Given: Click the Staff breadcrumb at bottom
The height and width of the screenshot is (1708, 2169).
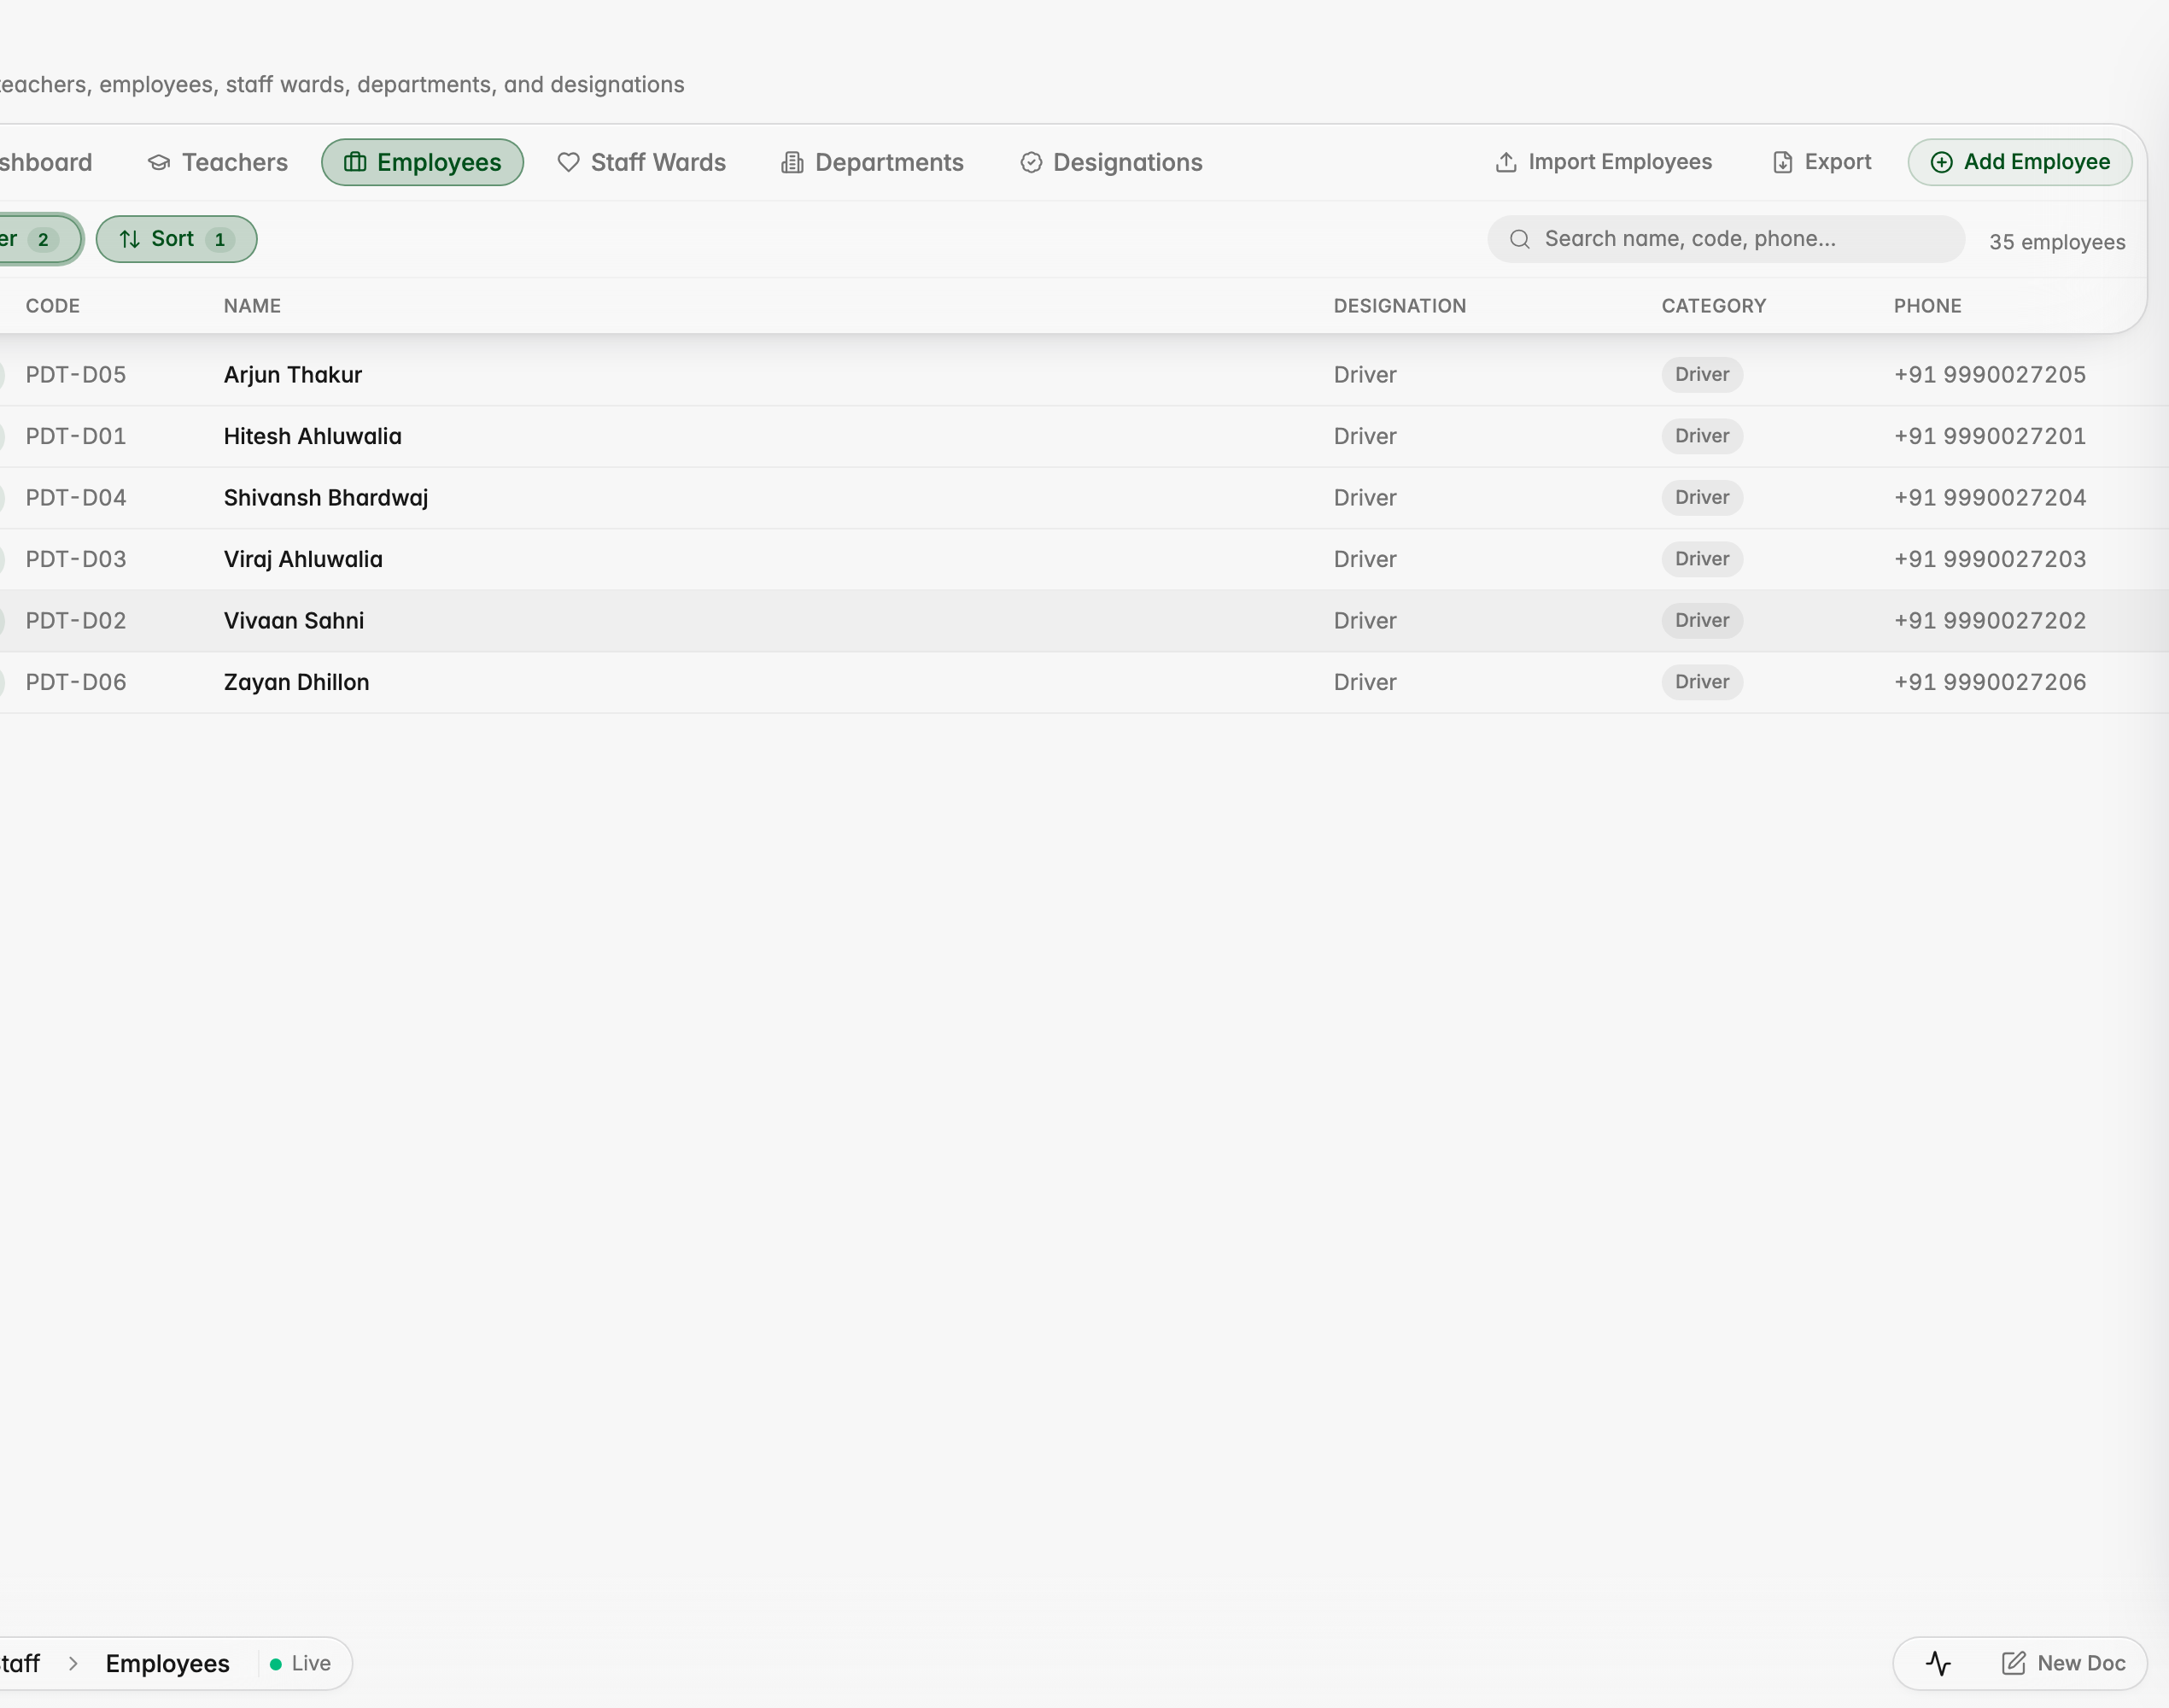Looking at the screenshot, I should [20, 1663].
